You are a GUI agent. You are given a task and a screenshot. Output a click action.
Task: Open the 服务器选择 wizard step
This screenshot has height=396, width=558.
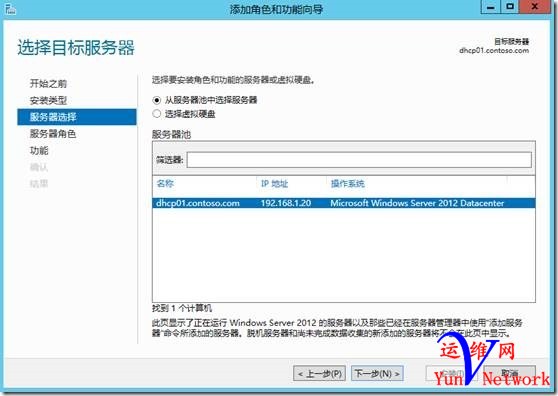tap(77, 117)
